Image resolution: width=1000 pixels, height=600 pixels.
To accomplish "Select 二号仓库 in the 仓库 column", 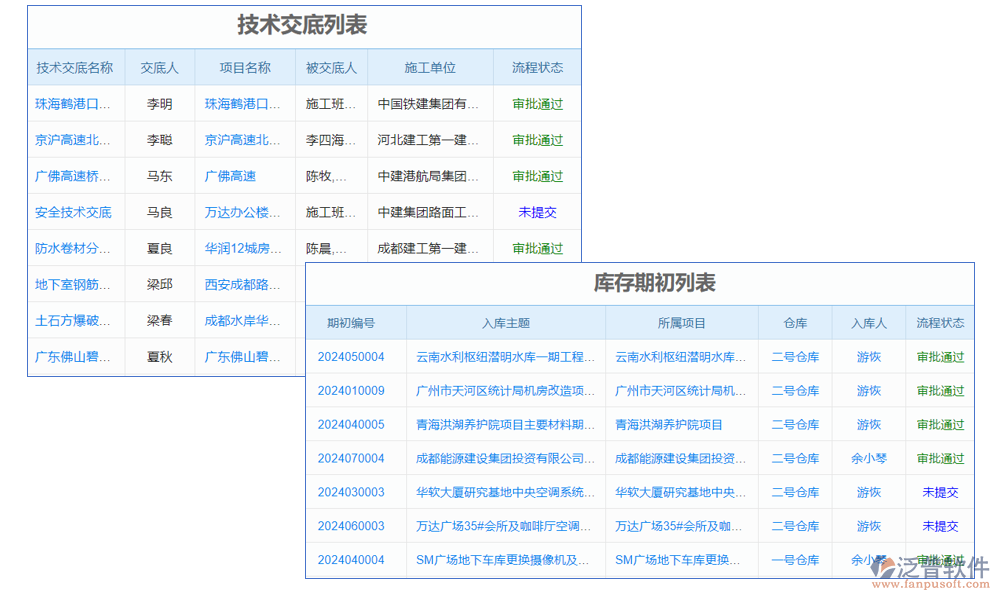I will click(x=794, y=356).
